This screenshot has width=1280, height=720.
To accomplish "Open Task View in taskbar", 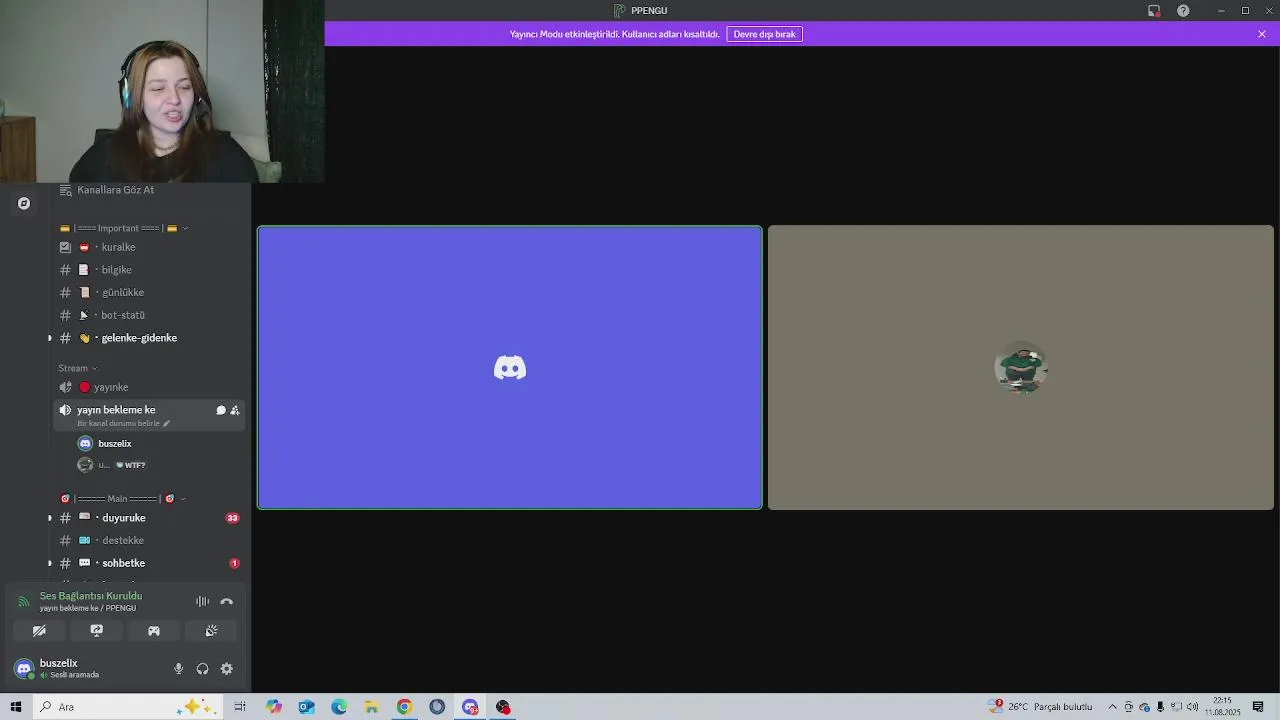I will pyautogui.click(x=240, y=707).
